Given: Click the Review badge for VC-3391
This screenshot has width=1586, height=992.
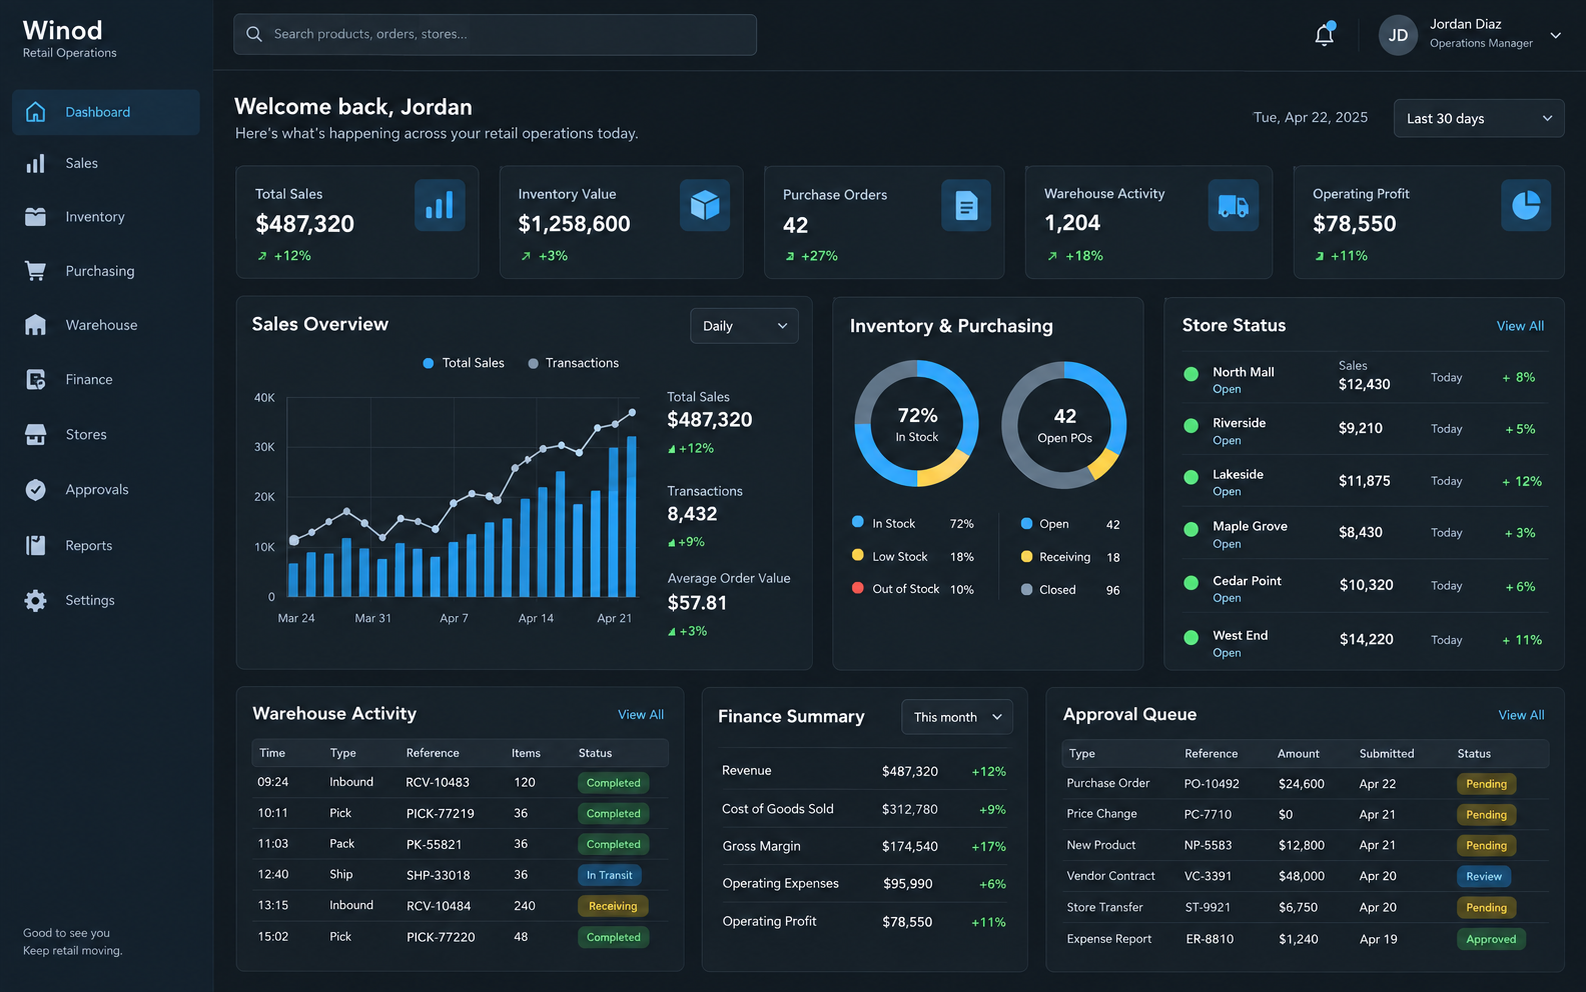Looking at the screenshot, I should (x=1484, y=876).
